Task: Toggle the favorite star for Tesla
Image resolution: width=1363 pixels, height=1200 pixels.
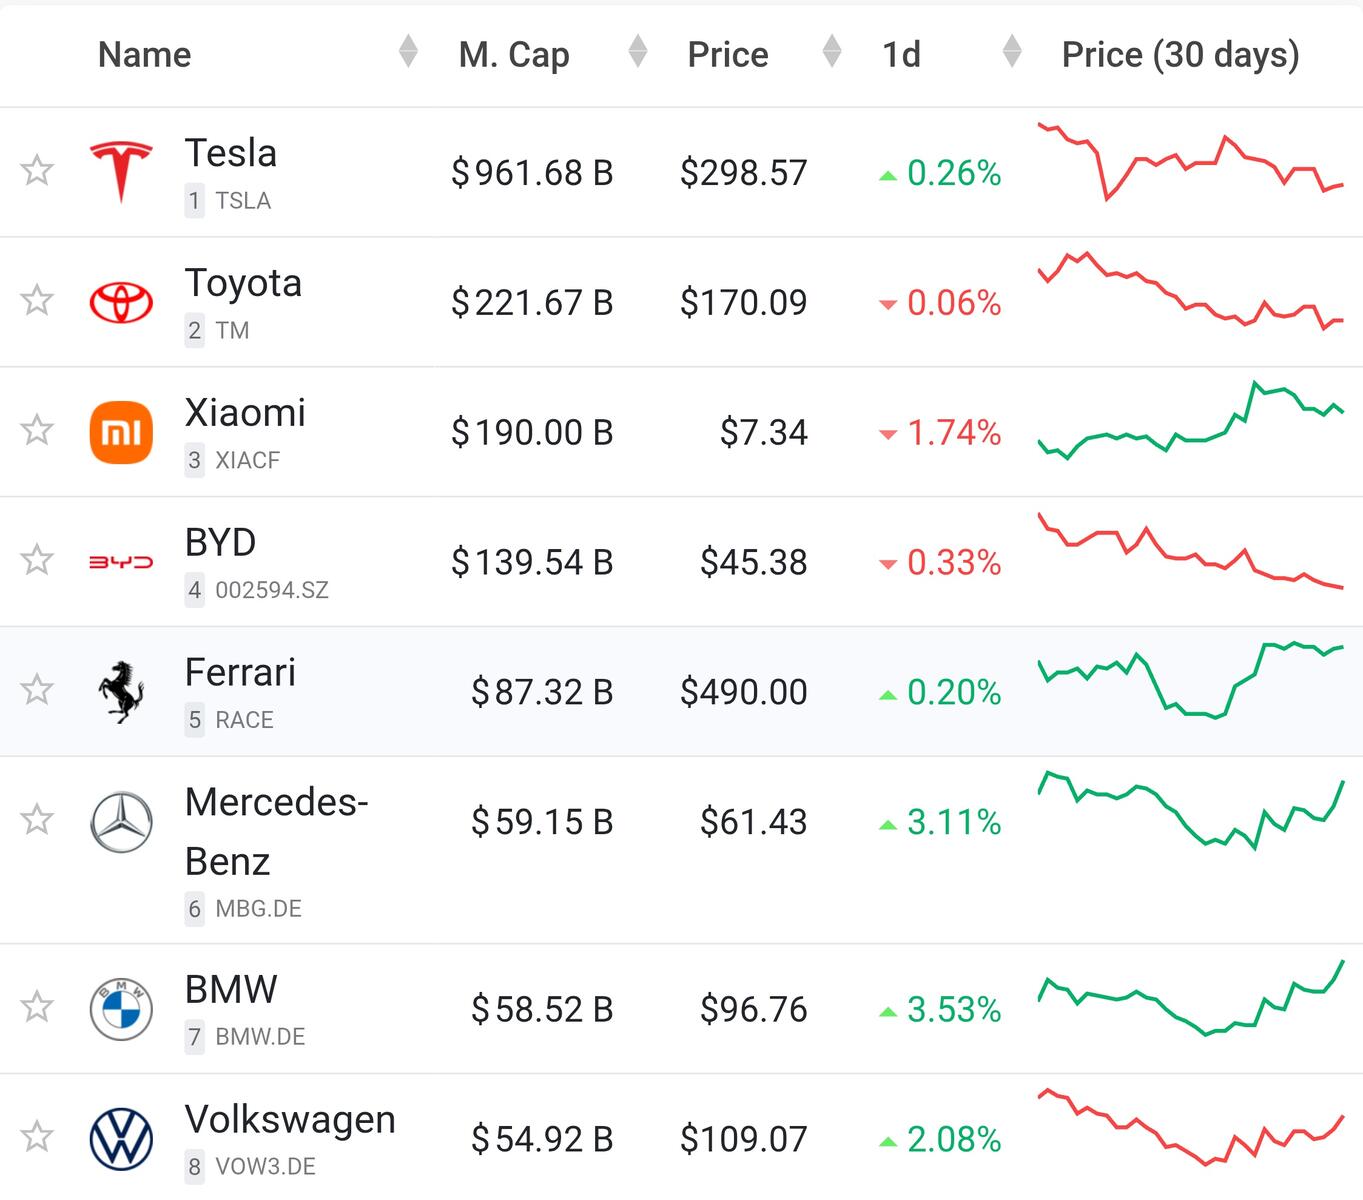Action: click(37, 171)
